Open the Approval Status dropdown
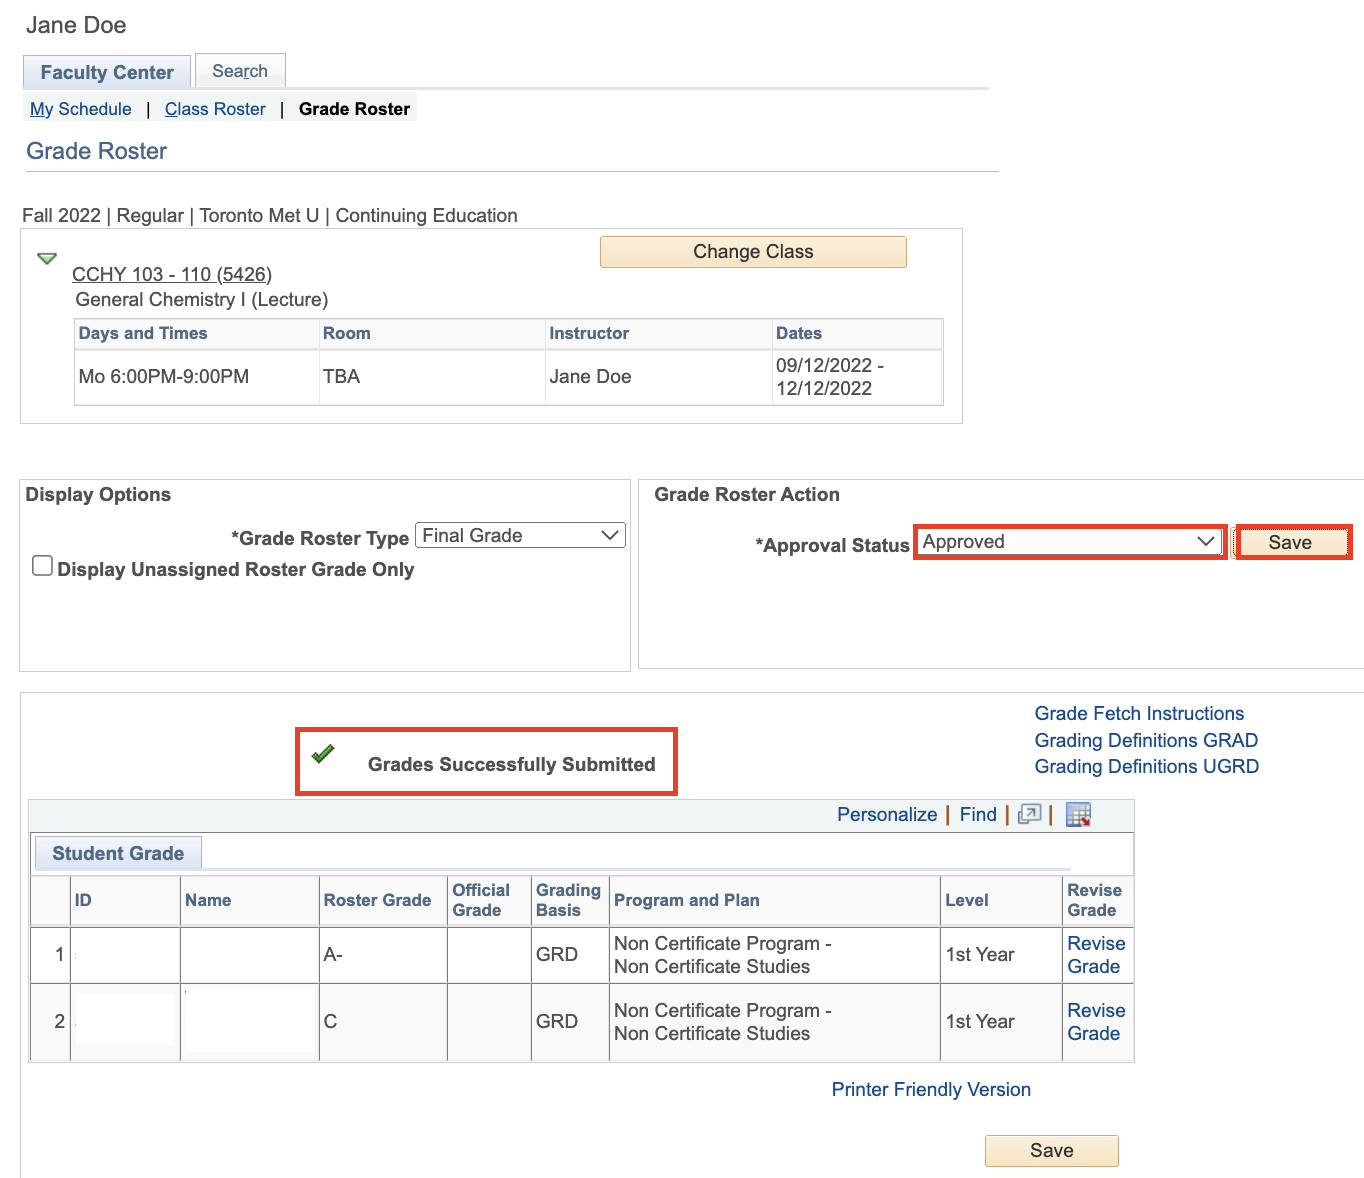This screenshot has height=1178, width=1364. (1069, 542)
